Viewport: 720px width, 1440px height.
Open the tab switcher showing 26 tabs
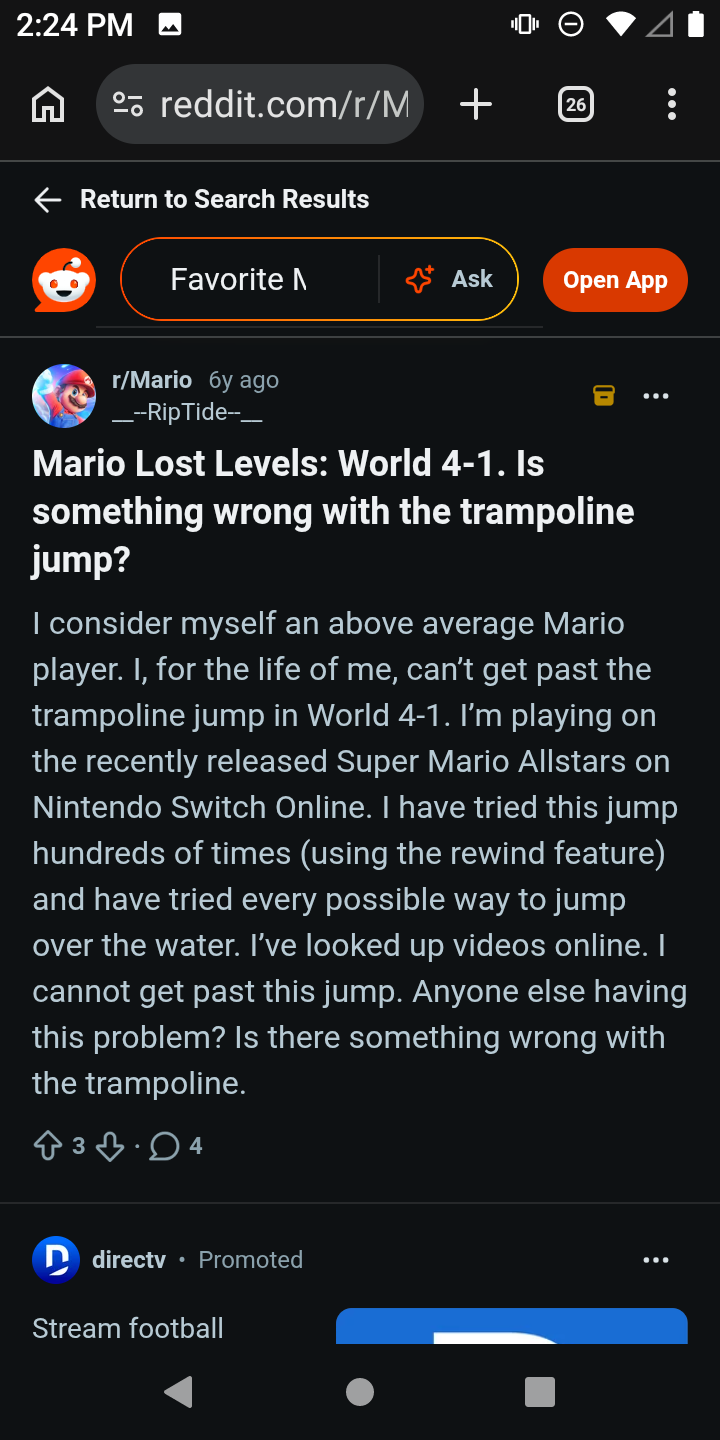[575, 104]
